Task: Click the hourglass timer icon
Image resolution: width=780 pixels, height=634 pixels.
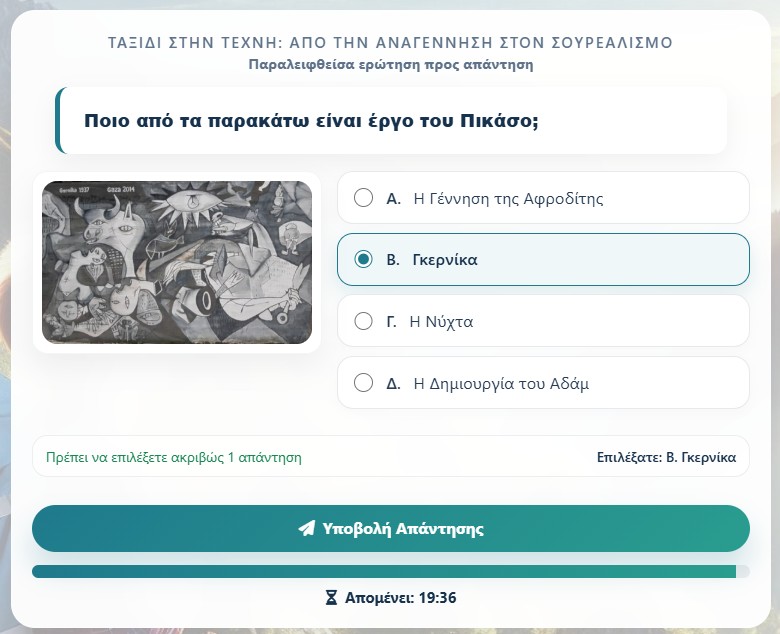Action: pos(331,597)
